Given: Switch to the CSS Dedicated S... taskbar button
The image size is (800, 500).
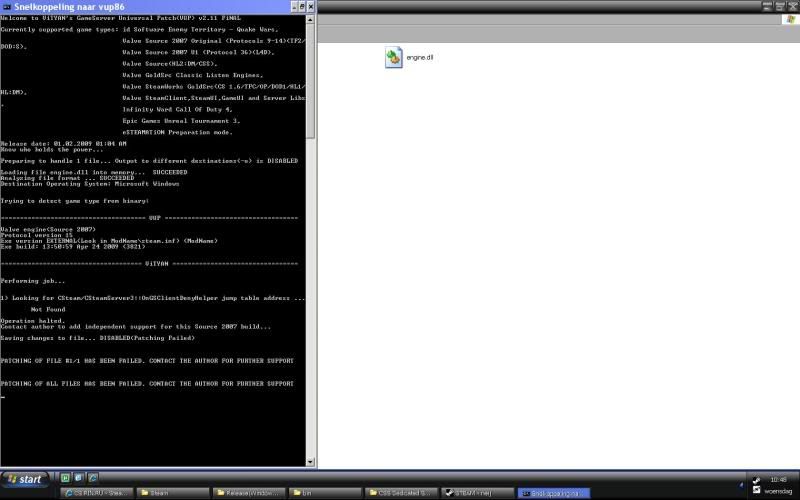Looking at the screenshot, I should (401, 493).
